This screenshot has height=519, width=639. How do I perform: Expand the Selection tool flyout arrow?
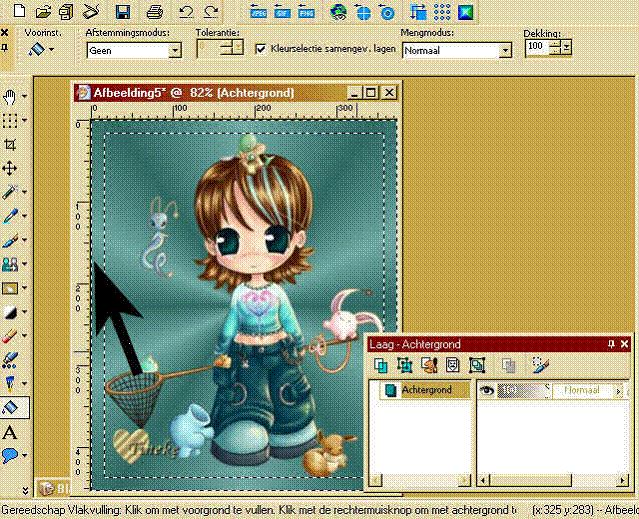24,121
